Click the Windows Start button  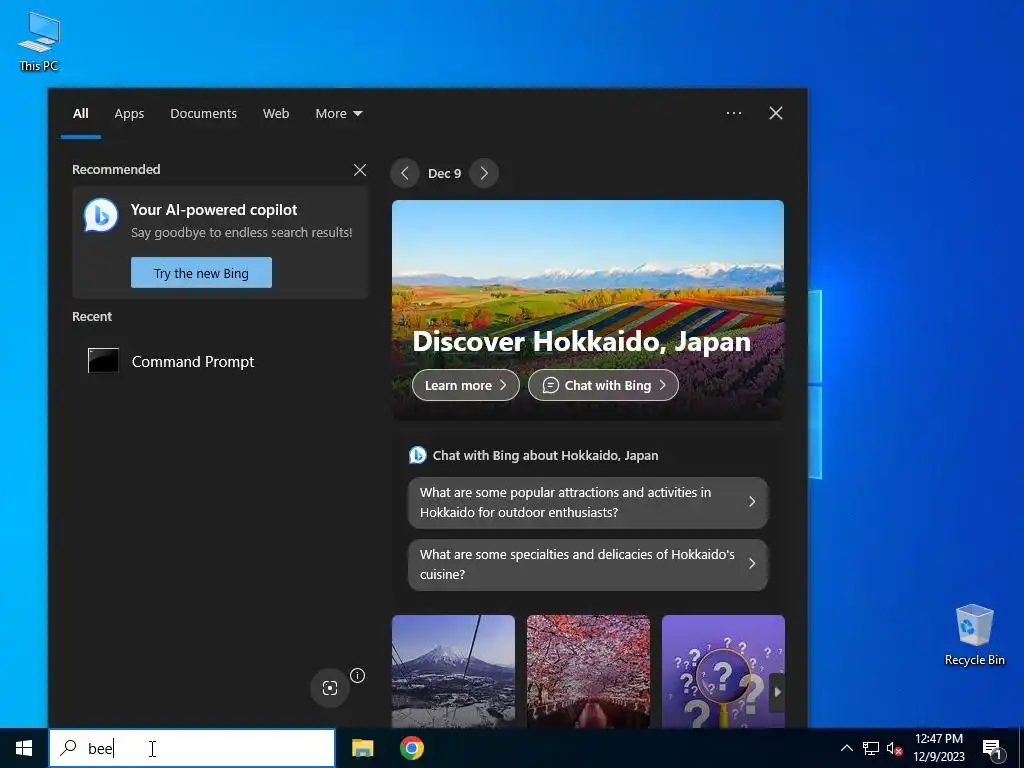tap(24, 748)
